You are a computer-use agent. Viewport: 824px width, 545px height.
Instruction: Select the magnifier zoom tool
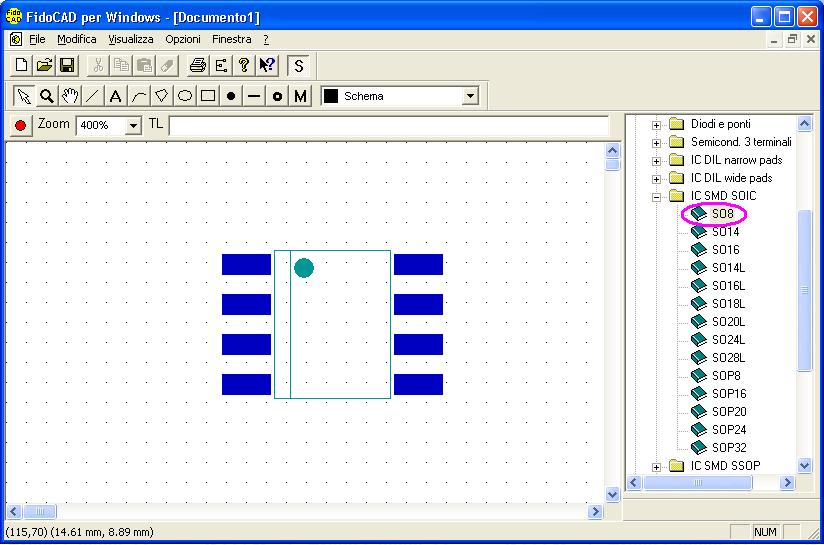coord(46,96)
